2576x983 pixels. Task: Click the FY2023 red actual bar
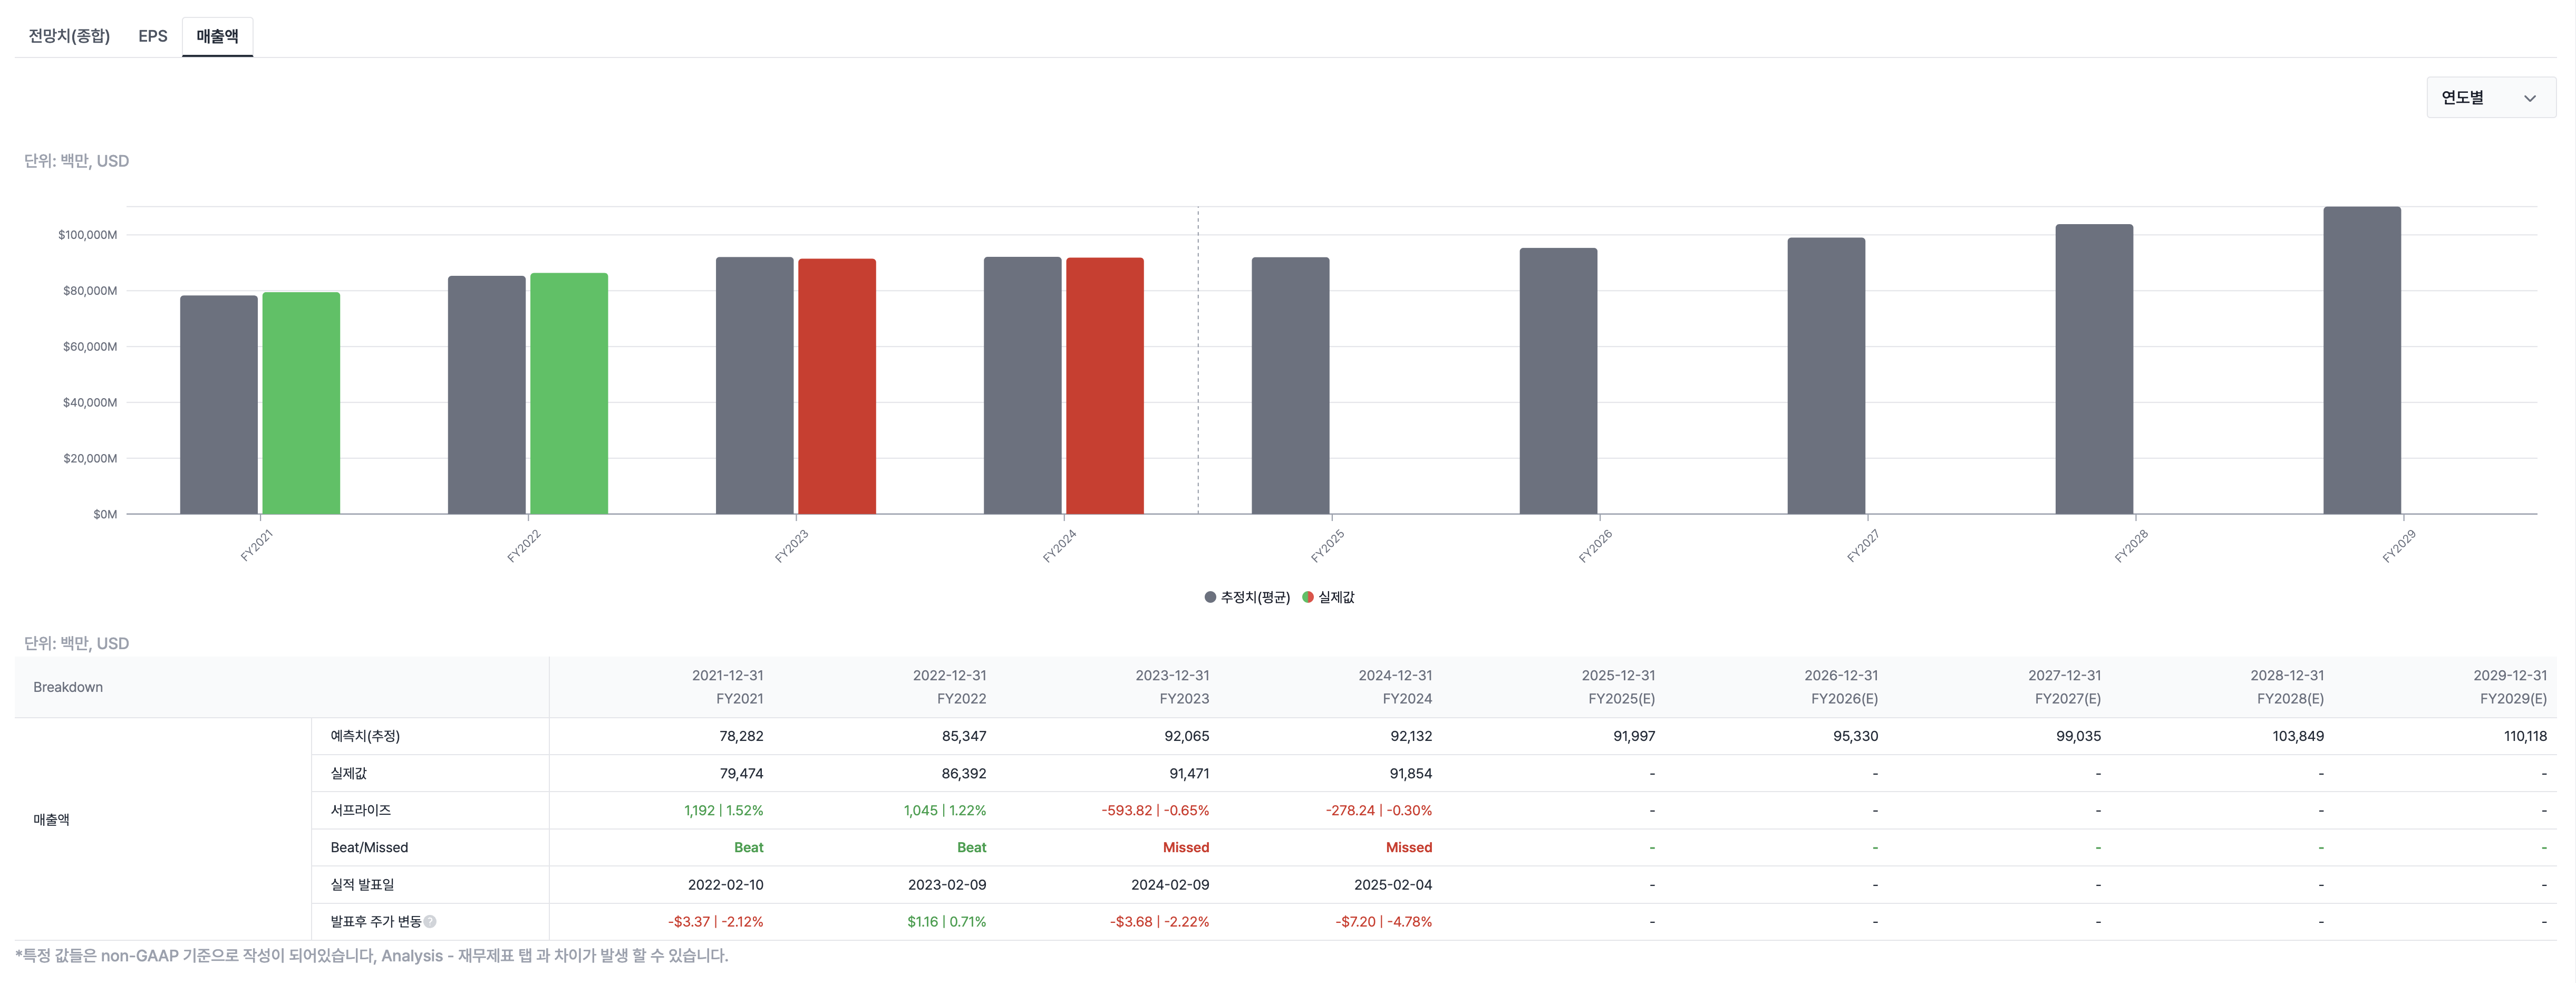tap(837, 386)
